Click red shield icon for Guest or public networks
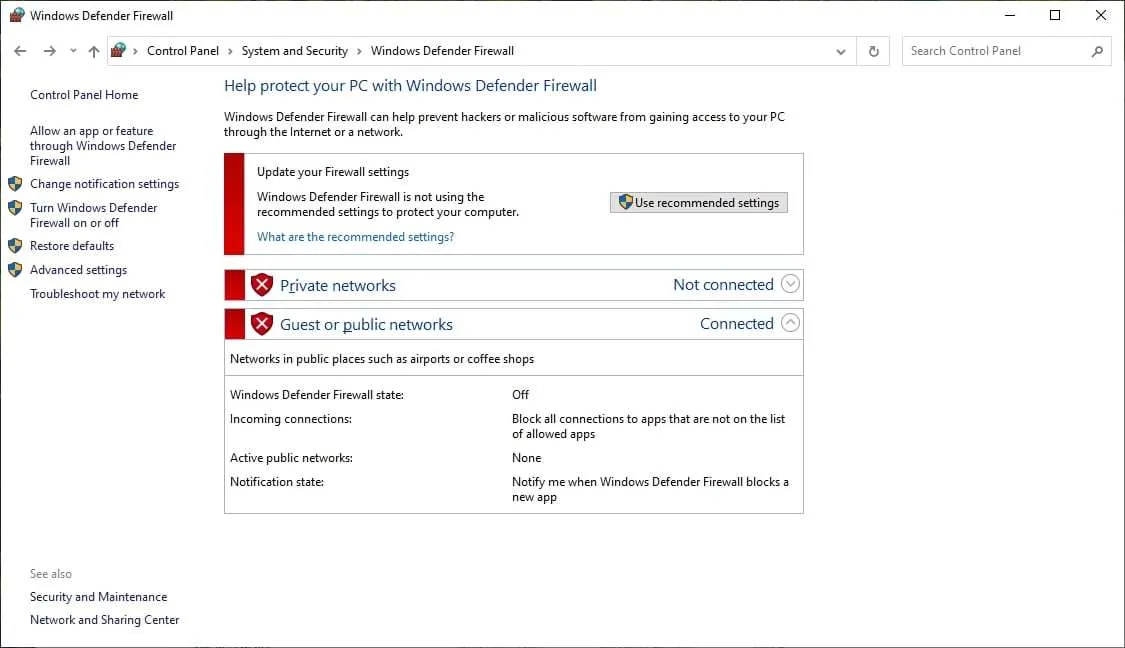The height and width of the screenshot is (648, 1125). pos(262,324)
